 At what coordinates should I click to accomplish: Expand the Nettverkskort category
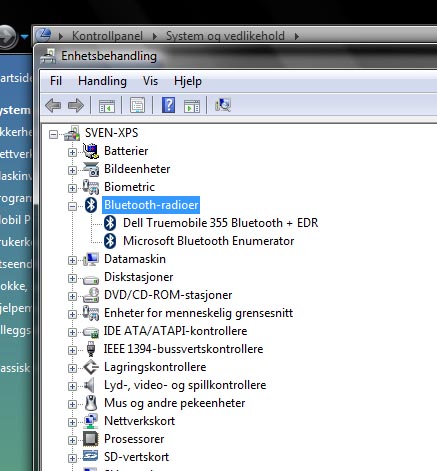(72, 422)
